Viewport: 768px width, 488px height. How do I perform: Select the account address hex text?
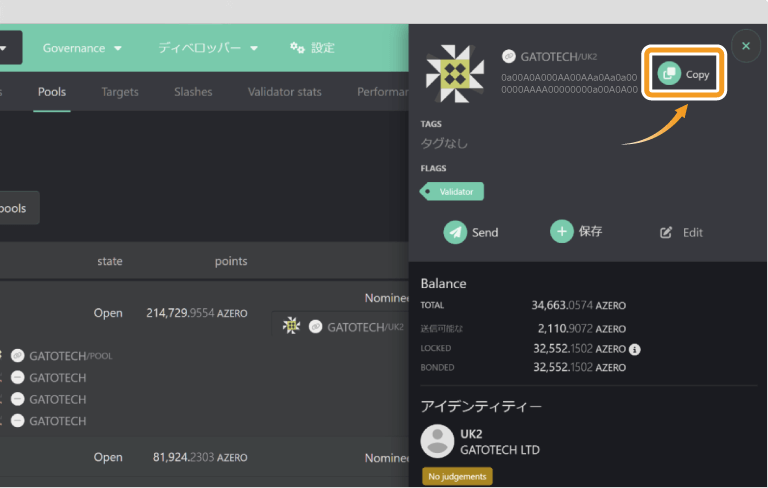569,83
